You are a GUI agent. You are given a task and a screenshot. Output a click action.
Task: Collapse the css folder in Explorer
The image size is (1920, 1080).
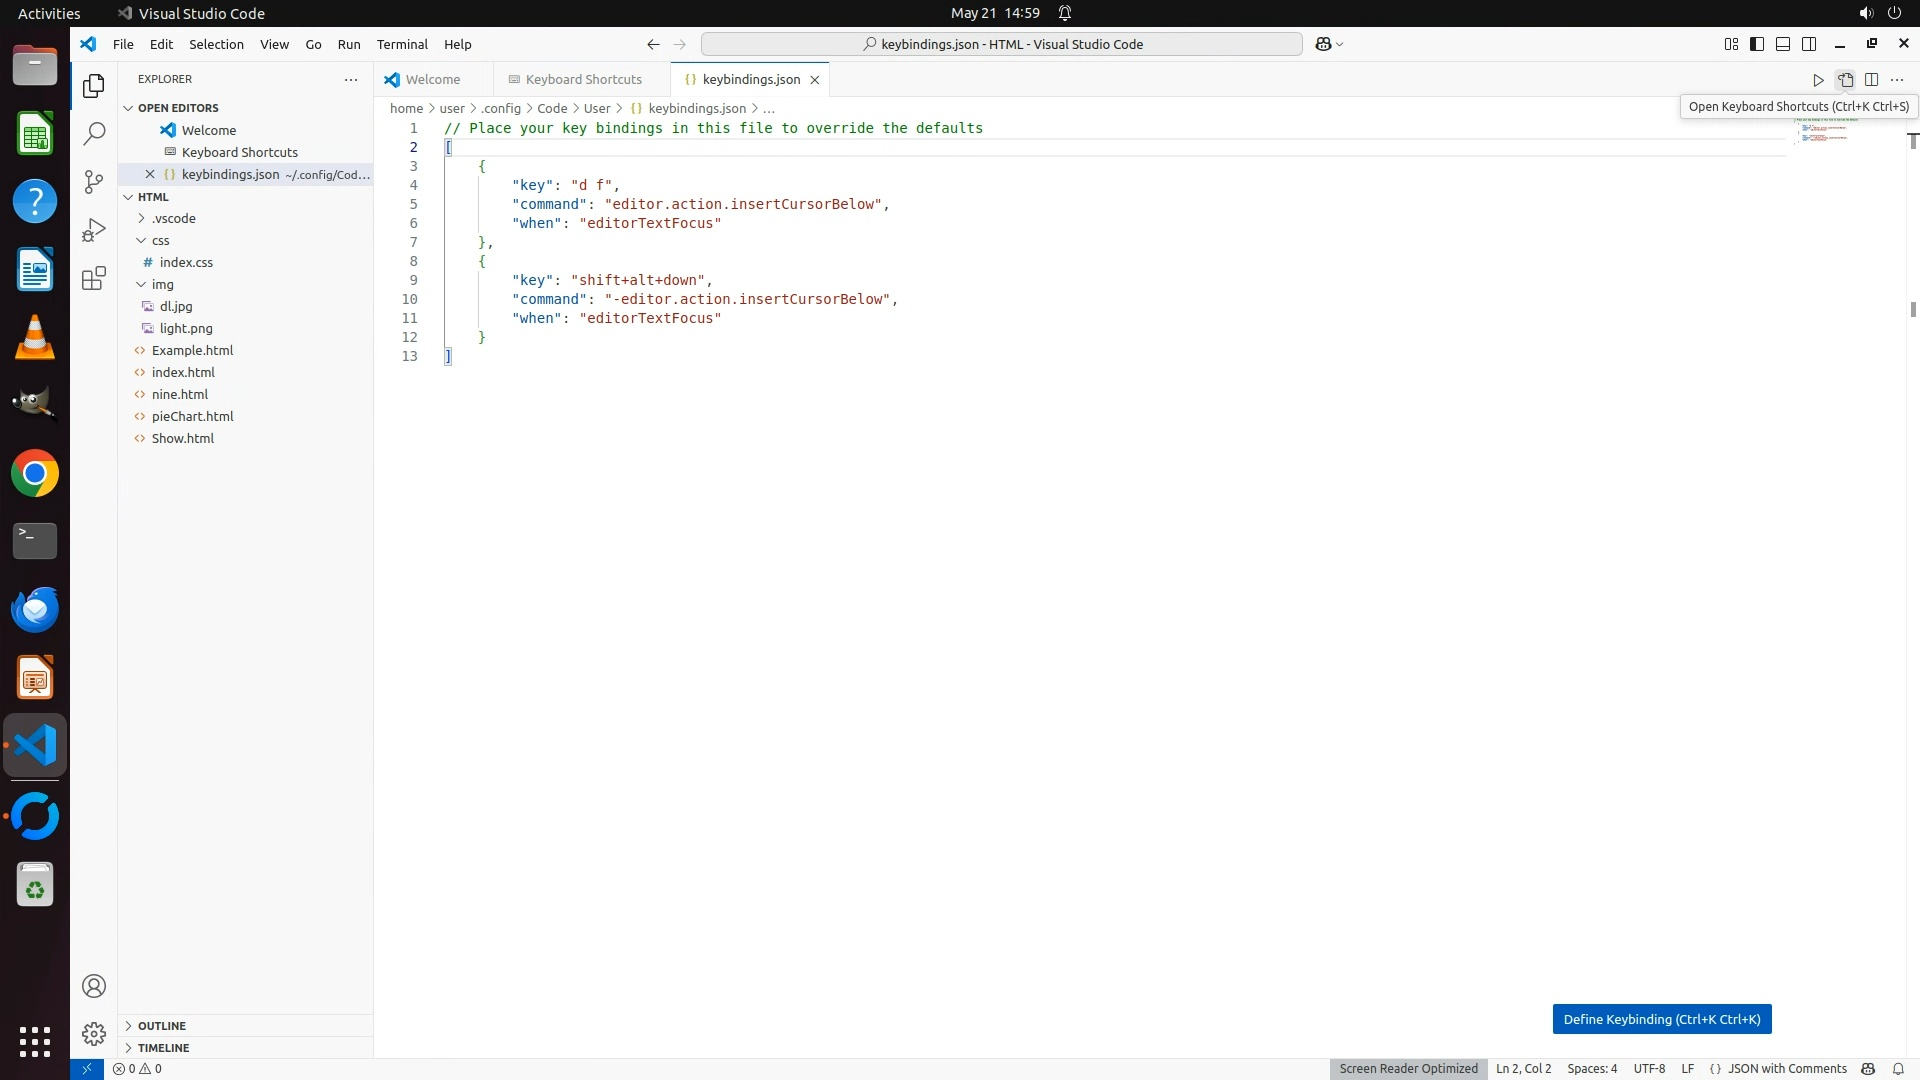tap(160, 240)
